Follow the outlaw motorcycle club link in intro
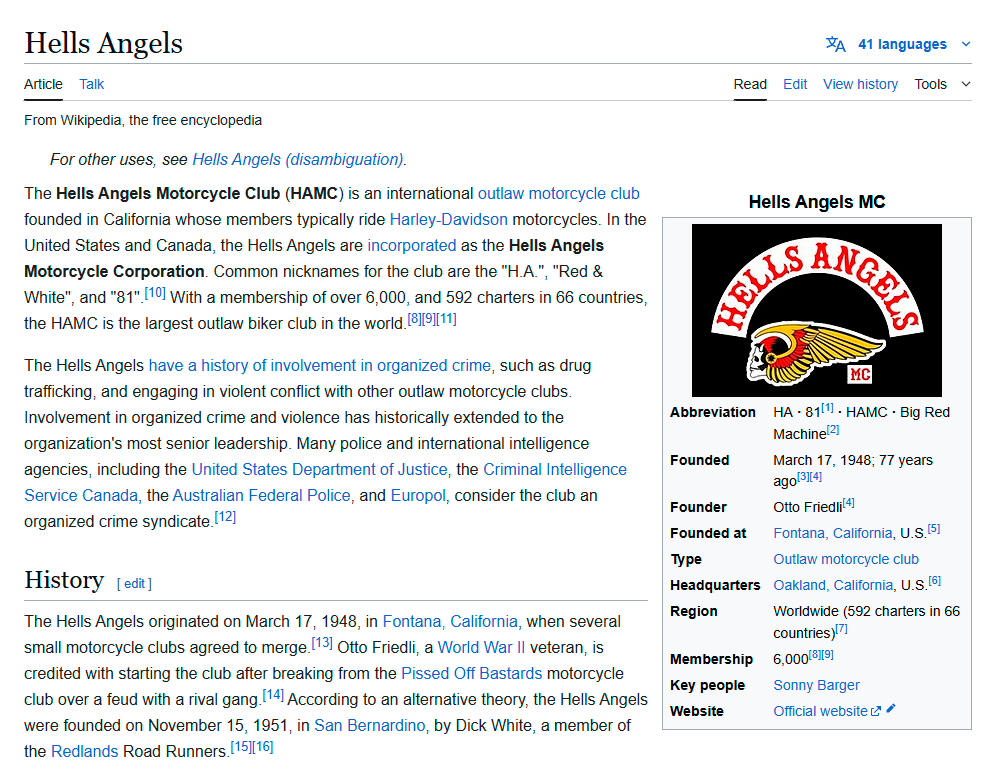The height and width of the screenshot is (778, 986). point(558,194)
